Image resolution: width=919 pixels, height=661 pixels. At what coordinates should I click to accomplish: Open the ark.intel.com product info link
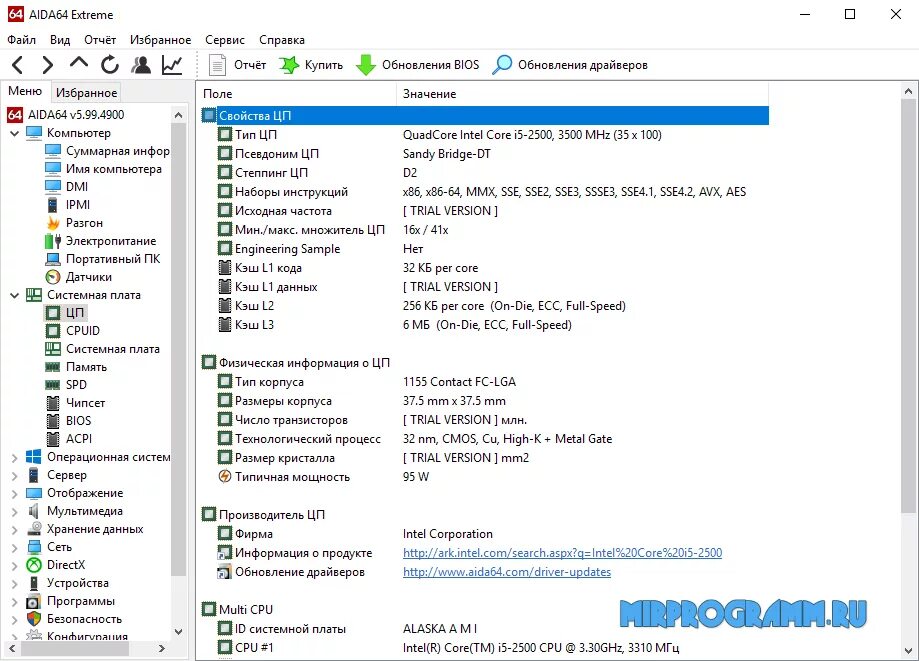point(562,553)
